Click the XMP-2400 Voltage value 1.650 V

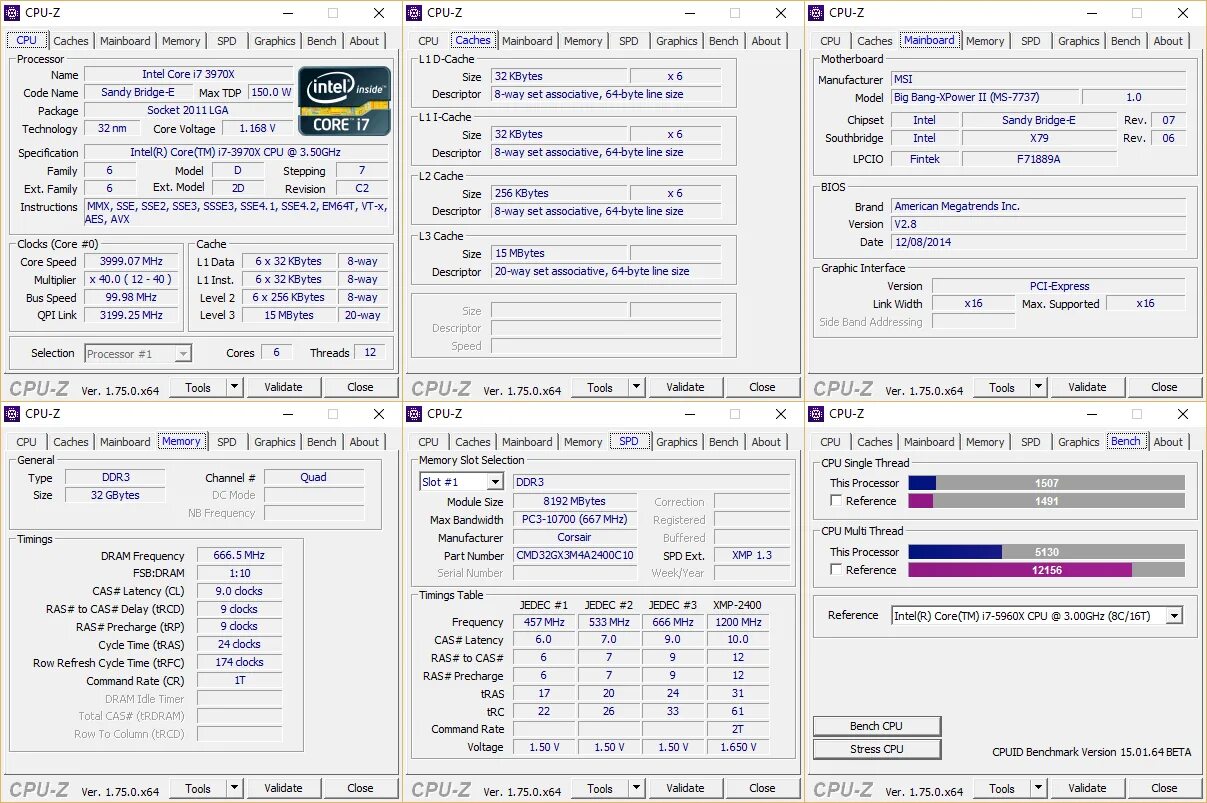737,747
